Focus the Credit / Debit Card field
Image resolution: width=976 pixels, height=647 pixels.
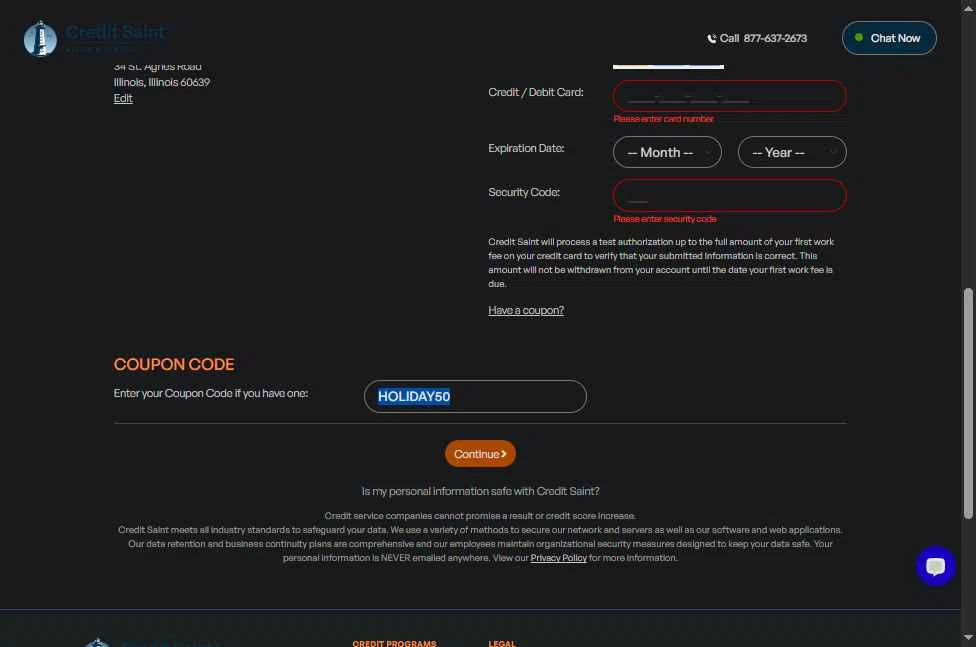pos(730,97)
